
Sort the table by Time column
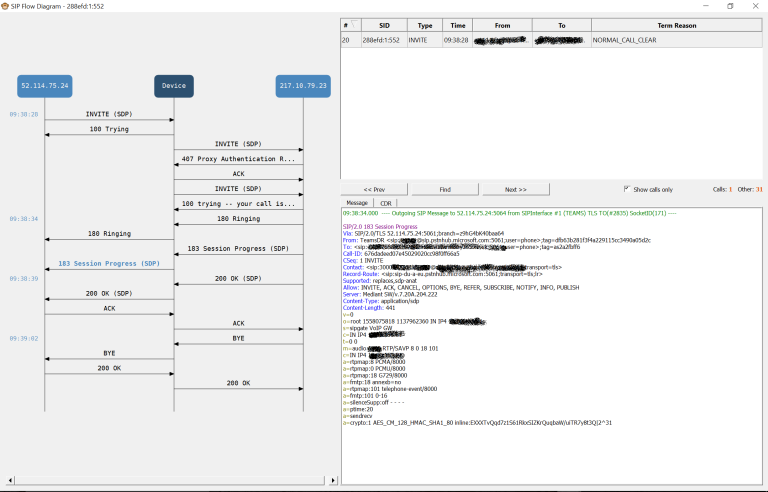[x=456, y=25]
